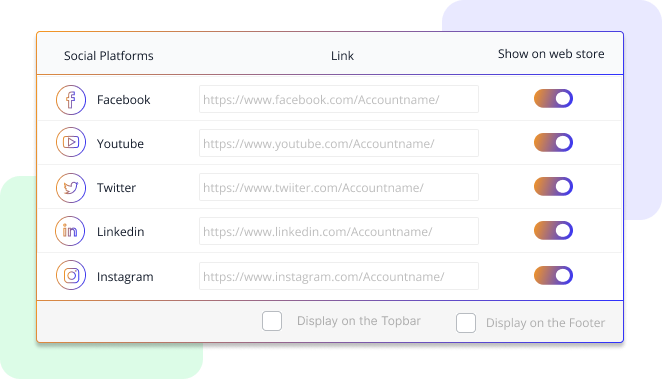Screen dimensions: 662x379
Task: Click the Show on web store header
Action: coord(551,54)
